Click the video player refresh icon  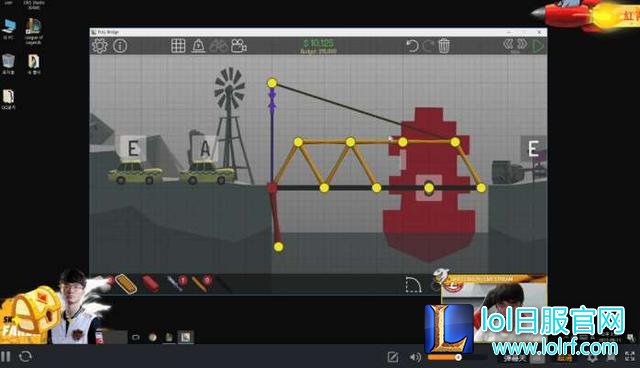[25, 357]
